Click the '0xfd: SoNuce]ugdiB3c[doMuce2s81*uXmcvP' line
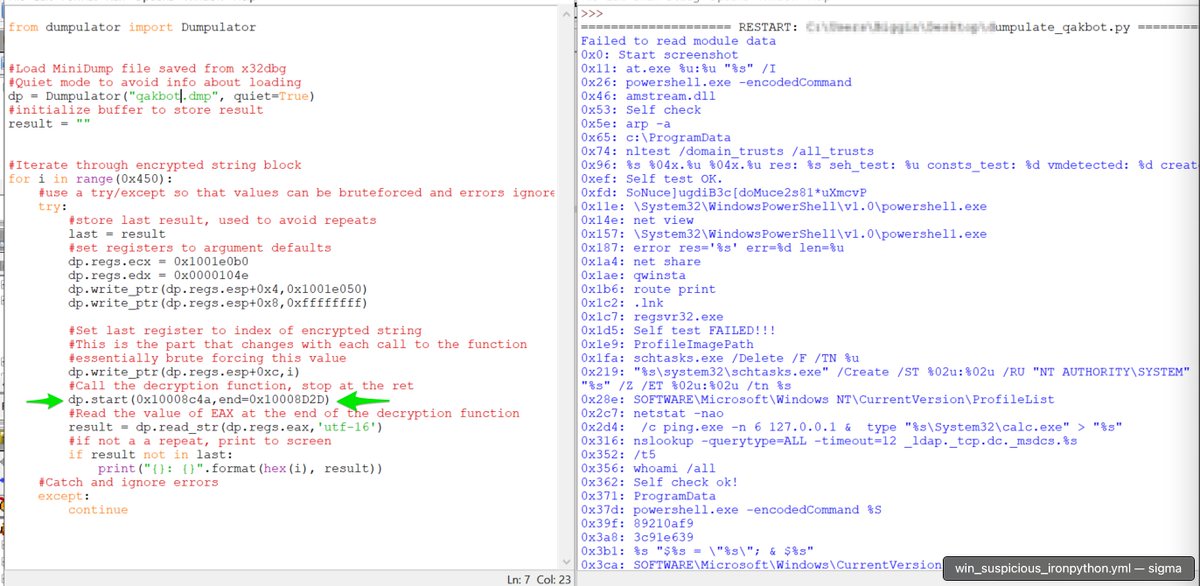The image size is (1200, 586). point(724,192)
